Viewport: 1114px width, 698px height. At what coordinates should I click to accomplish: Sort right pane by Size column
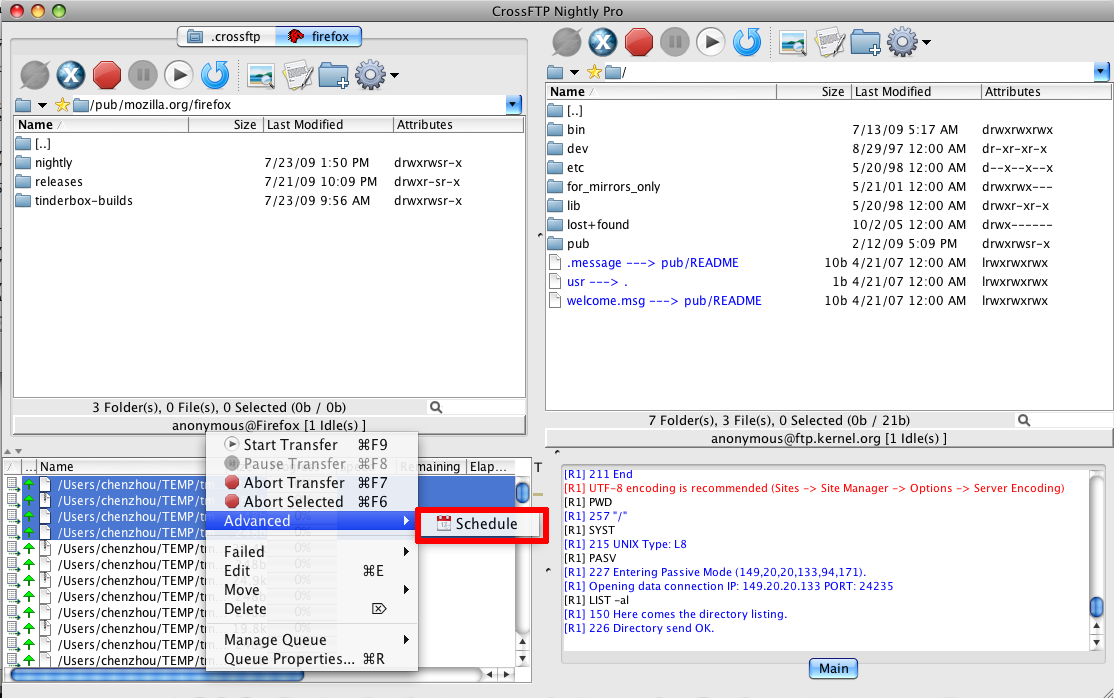tap(814, 92)
